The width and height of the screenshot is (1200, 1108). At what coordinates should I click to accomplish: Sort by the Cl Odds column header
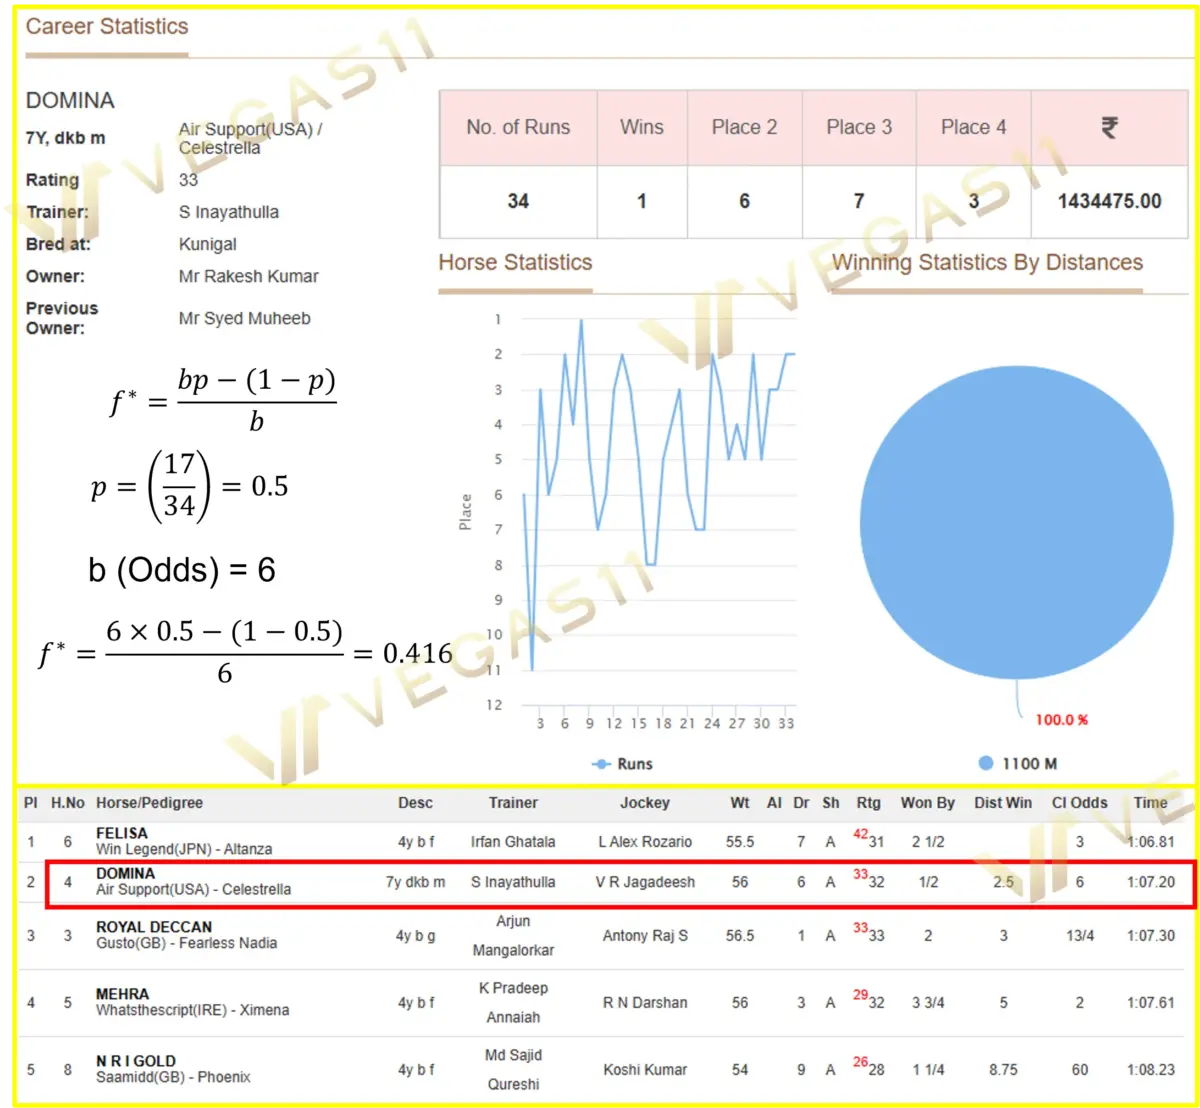1079,803
